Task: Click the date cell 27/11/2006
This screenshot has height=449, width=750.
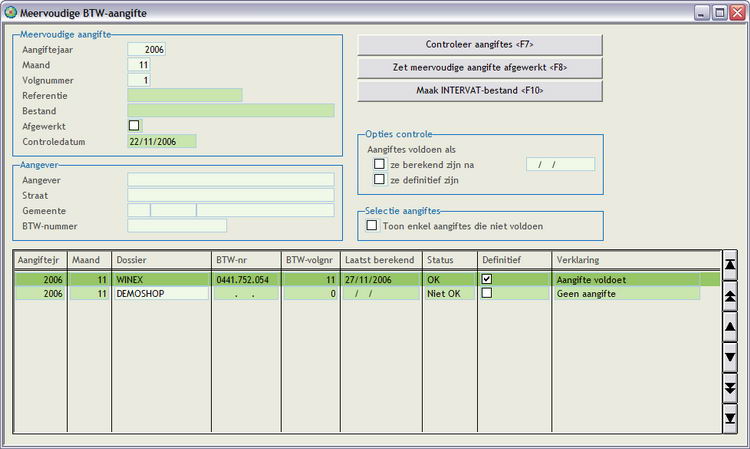Action: click(x=381, y=279)
